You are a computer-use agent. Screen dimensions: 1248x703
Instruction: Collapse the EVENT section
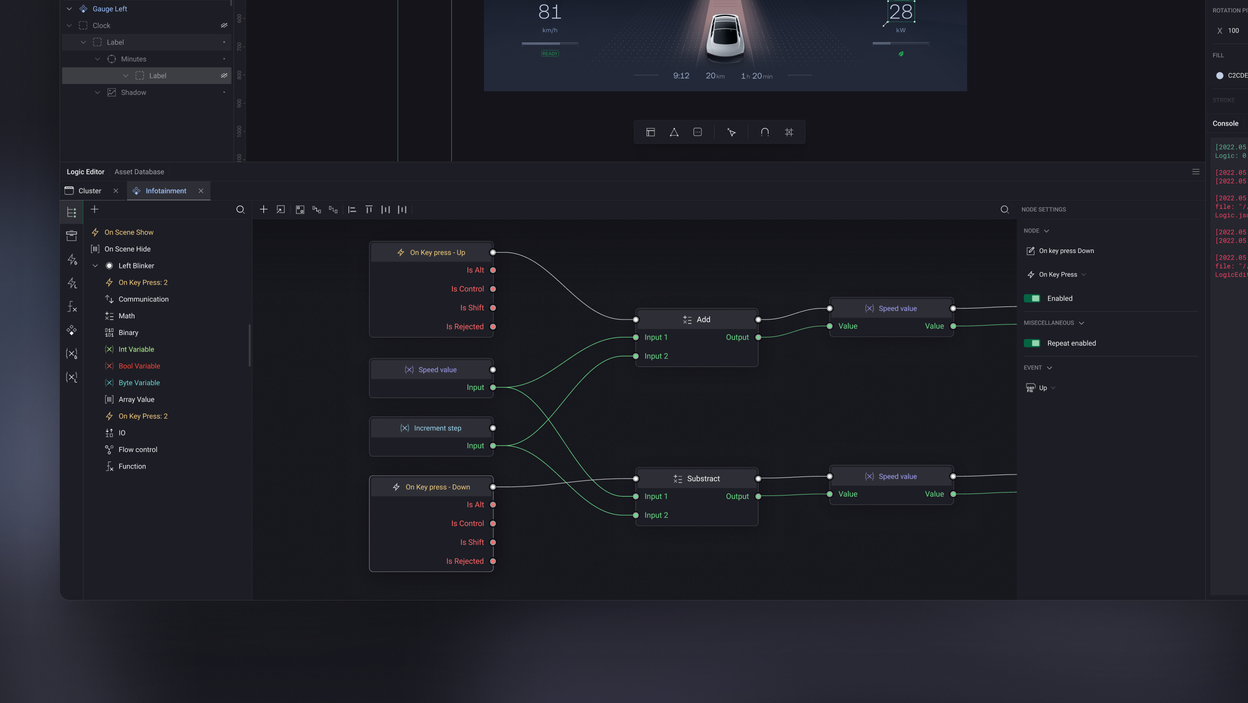coord(1049,368)
